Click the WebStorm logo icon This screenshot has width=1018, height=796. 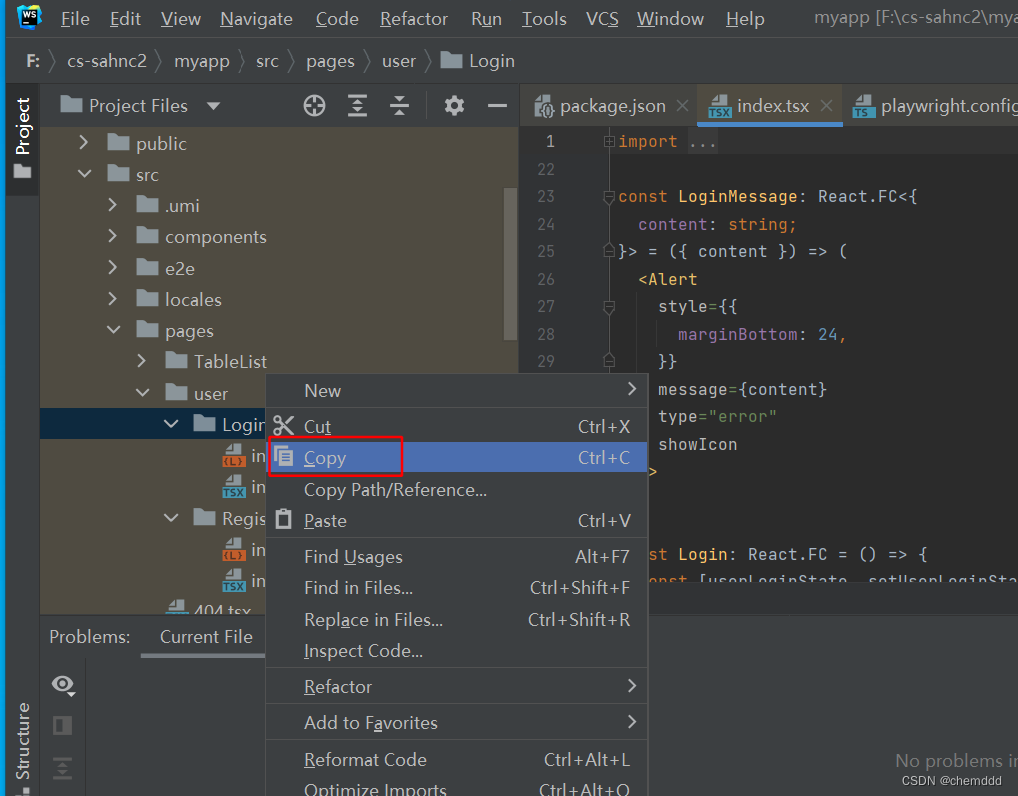[x=29, y=18]
